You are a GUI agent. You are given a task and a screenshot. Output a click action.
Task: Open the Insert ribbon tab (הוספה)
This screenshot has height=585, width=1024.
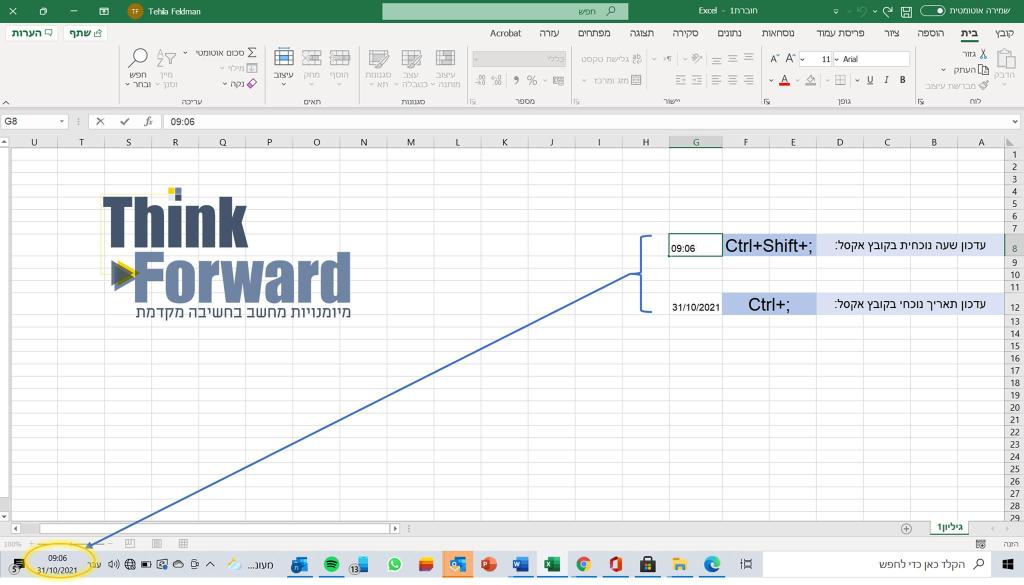click(930, 33)
